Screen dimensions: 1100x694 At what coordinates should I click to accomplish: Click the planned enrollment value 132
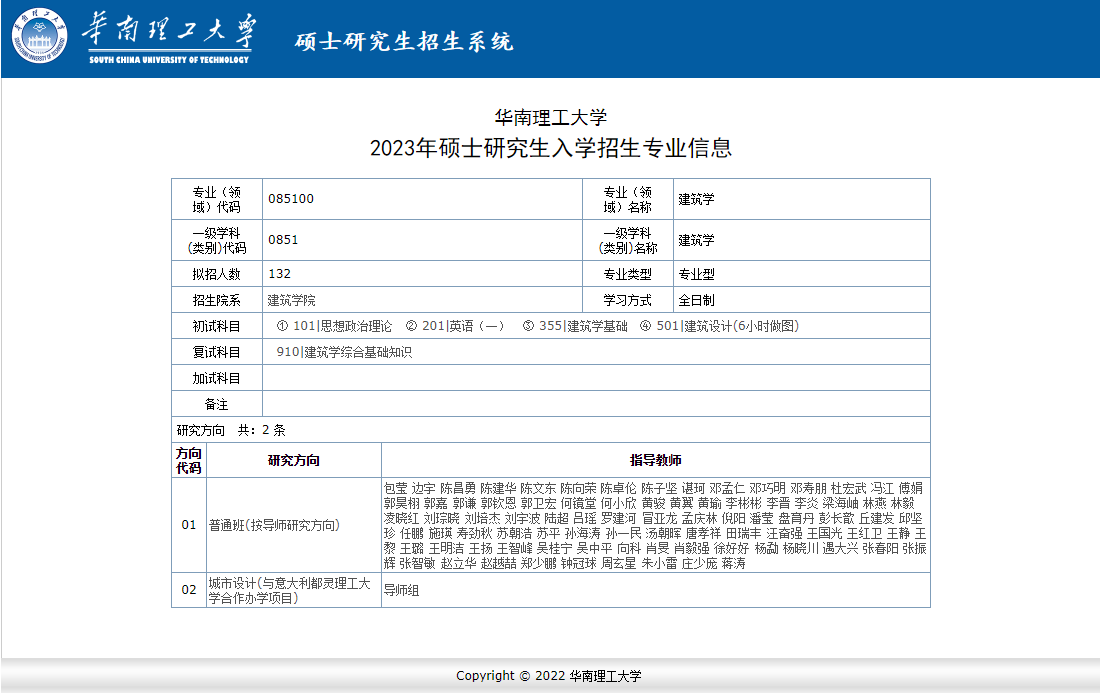[279, 274]
